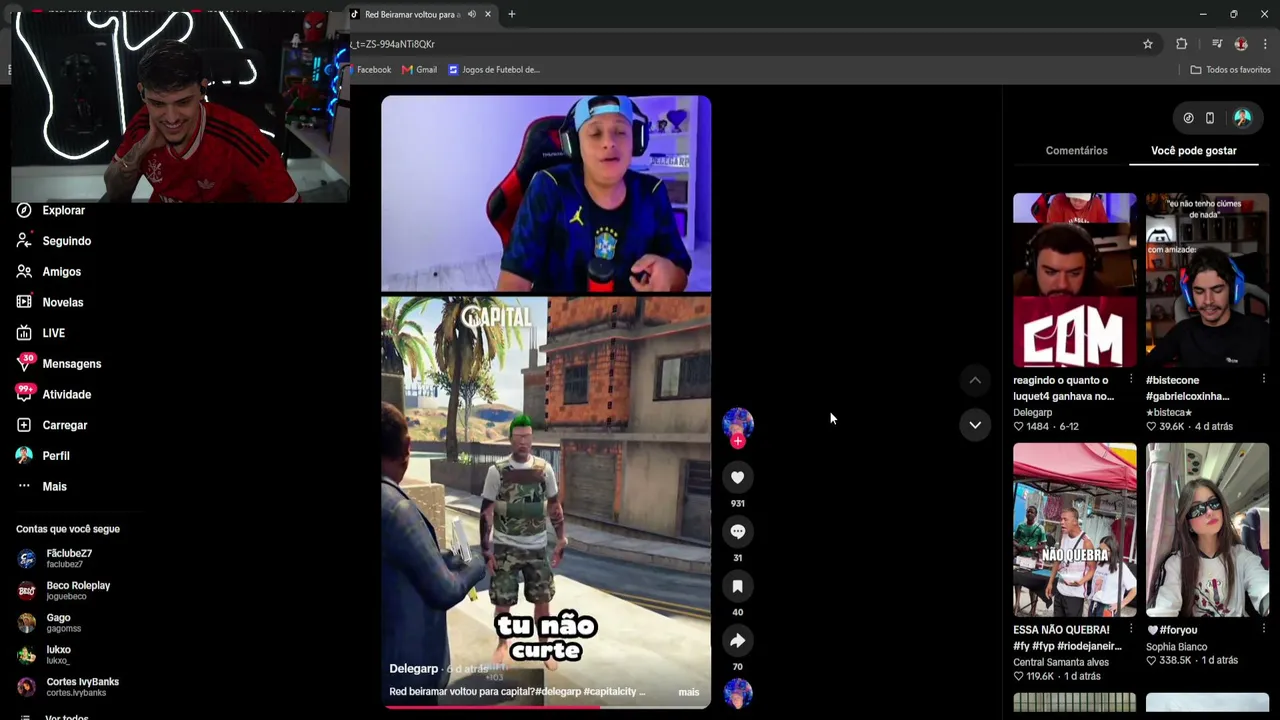Open the Central Samanta alves author link
This screenshot has width=1280, height=720.
click(1061, 662)
